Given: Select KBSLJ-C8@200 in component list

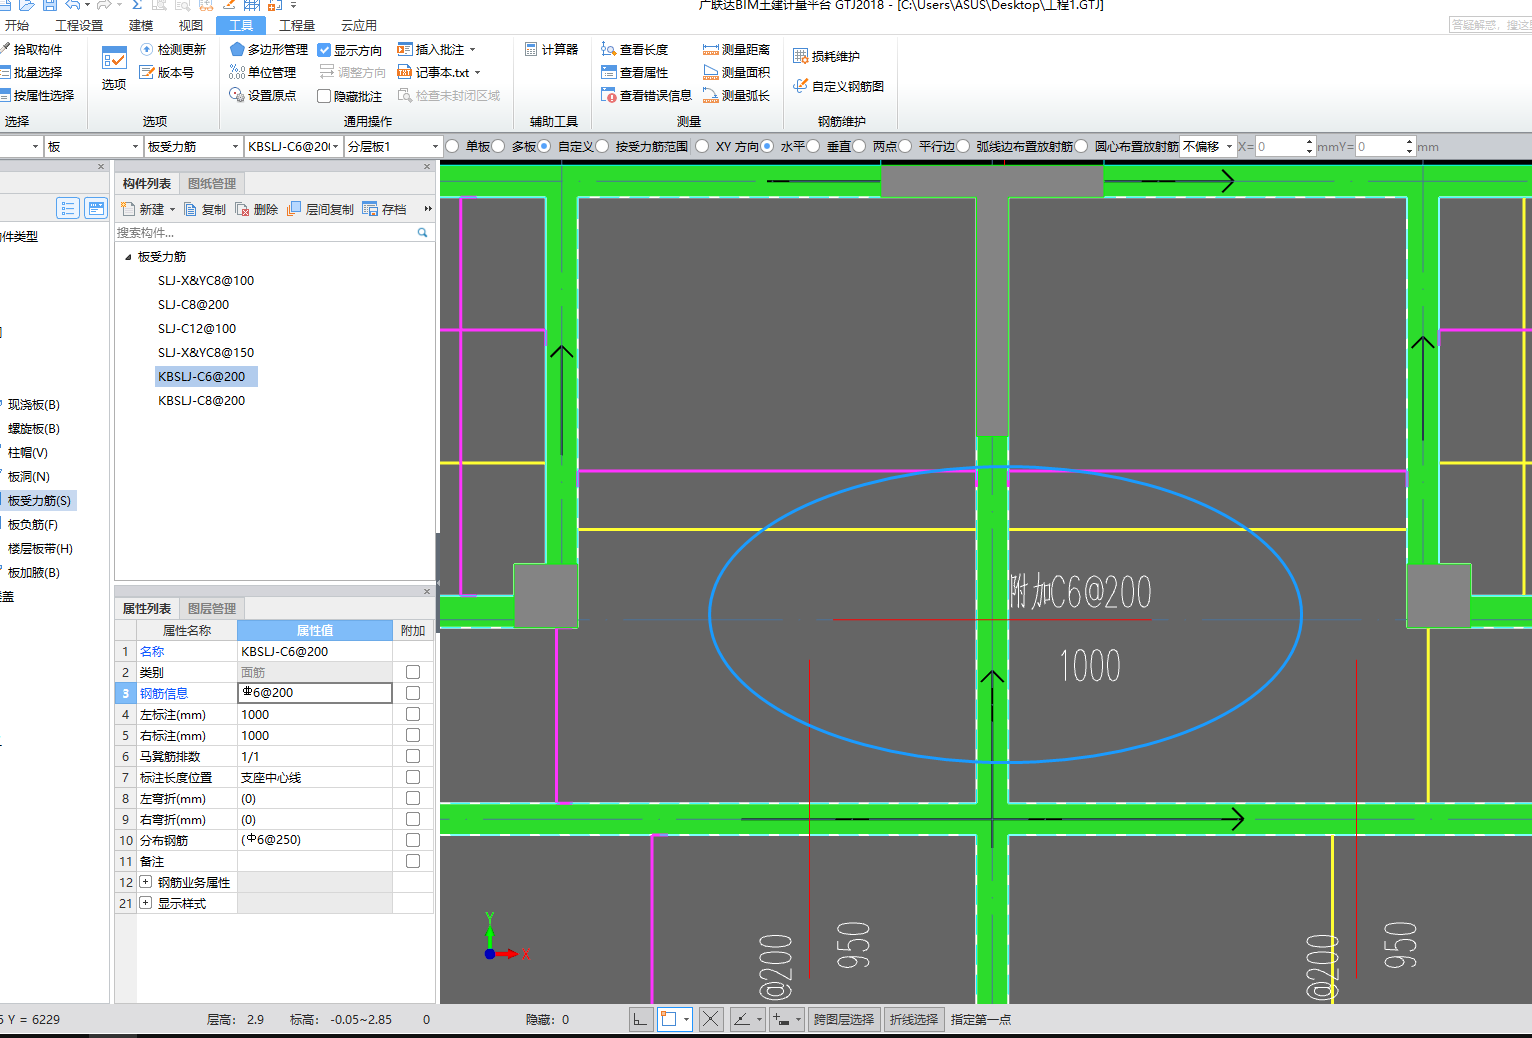Looking at the screenshot, I should pos(201,400).
